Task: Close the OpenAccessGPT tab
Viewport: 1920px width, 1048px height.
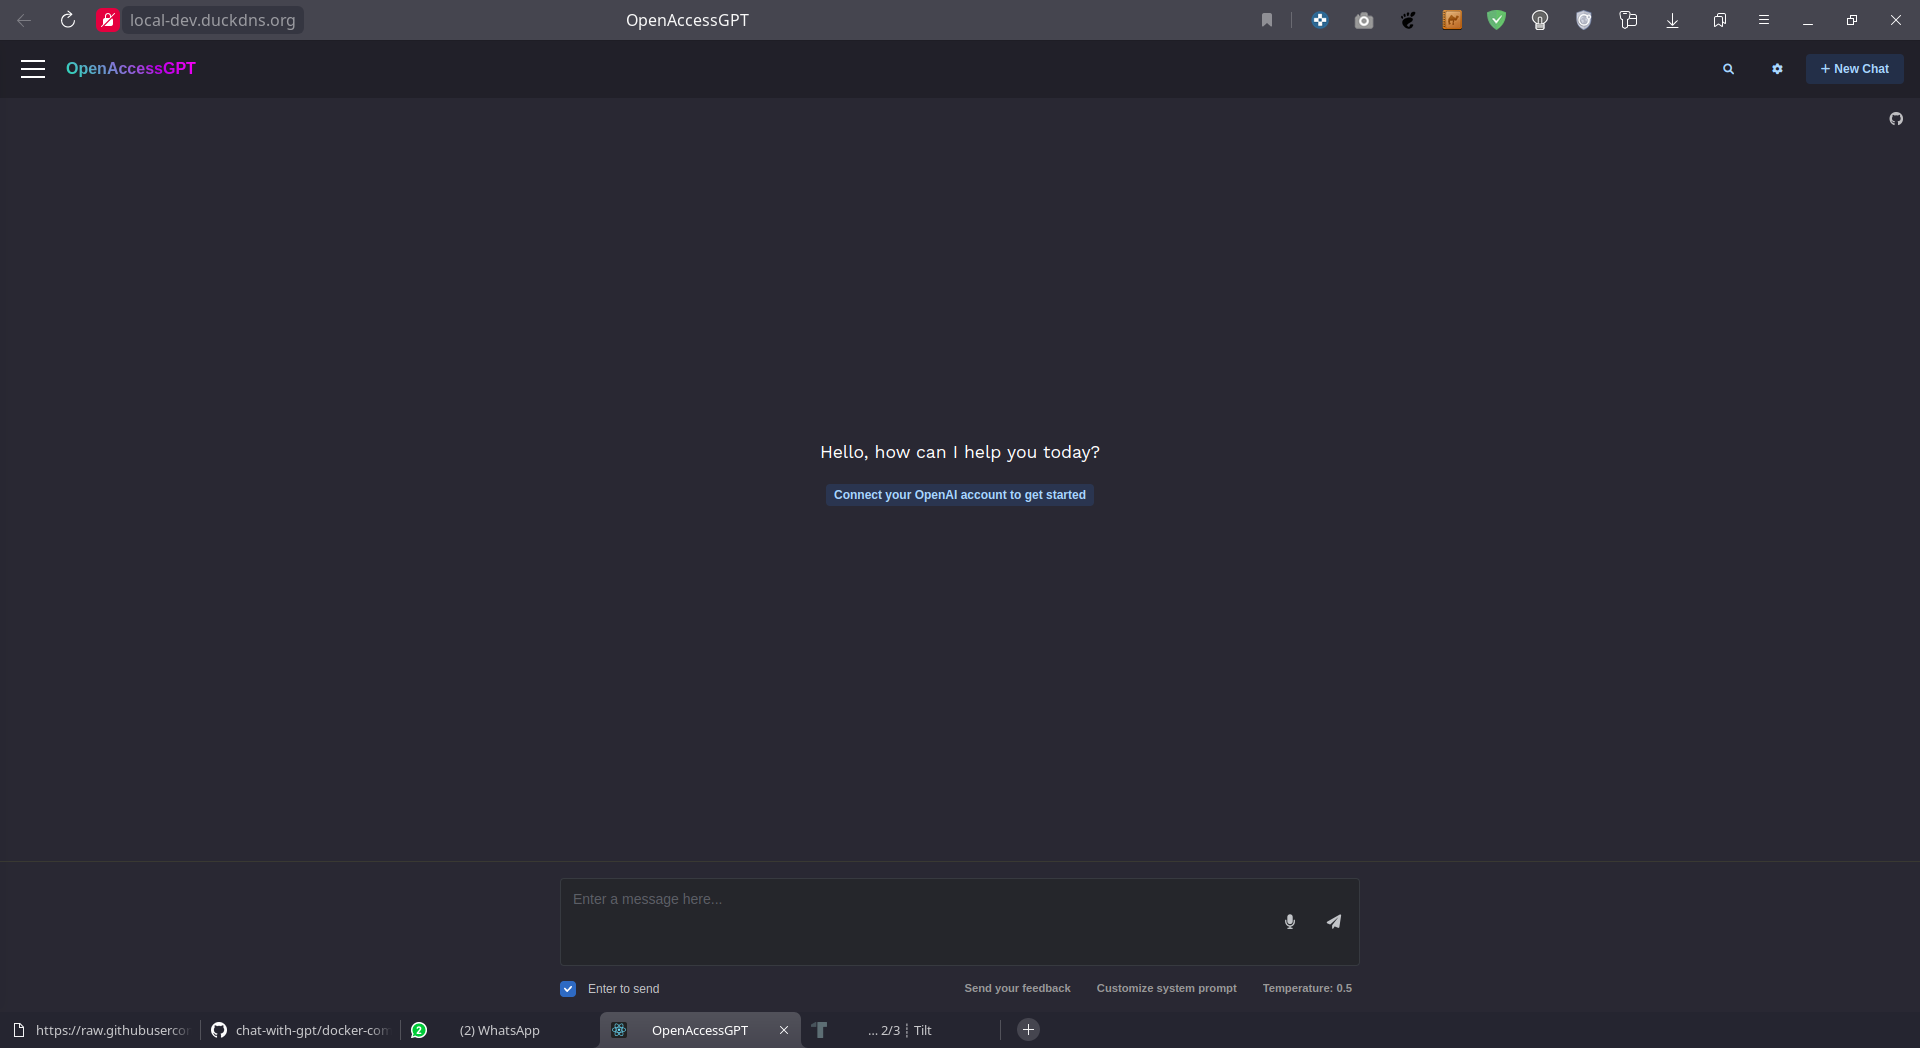Action: [x=784, y=1030]
